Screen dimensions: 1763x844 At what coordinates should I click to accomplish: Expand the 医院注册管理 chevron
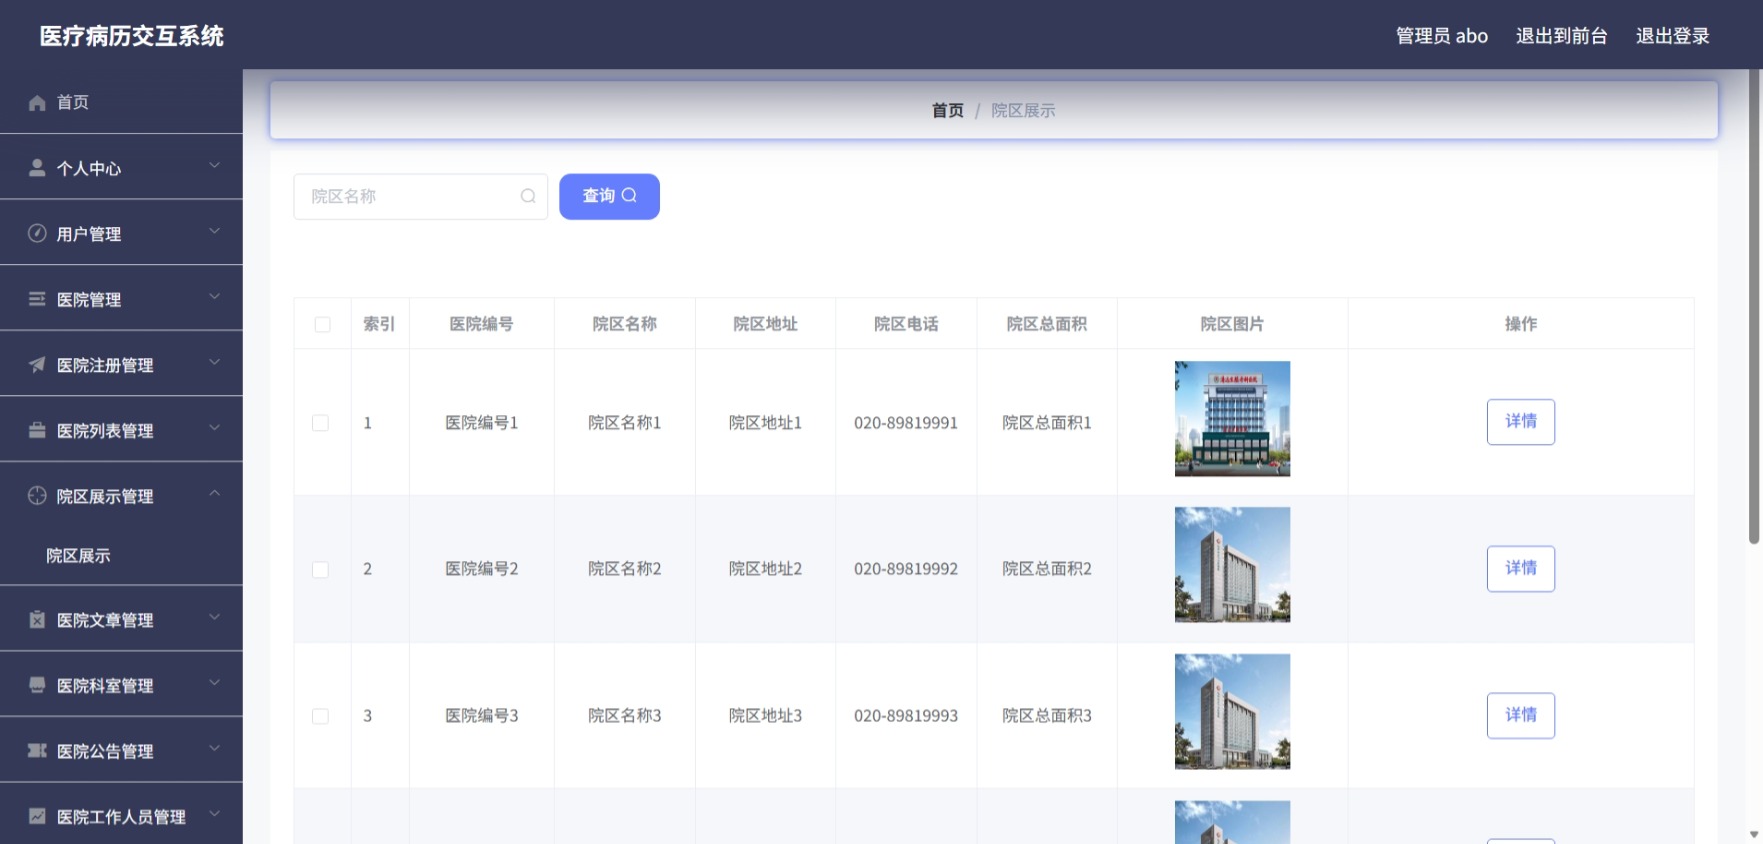tap(214, 362)
